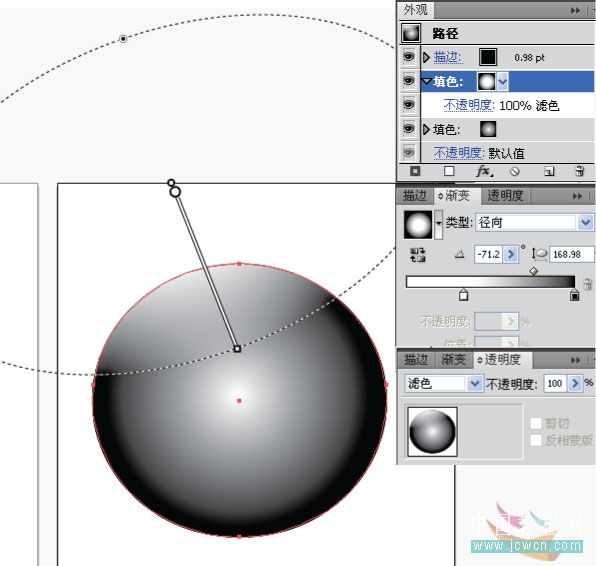Expand the 描边 stroke attribute triangle
Screen dimensions: 596x566
pyautogui.click(x=426, y=58)
